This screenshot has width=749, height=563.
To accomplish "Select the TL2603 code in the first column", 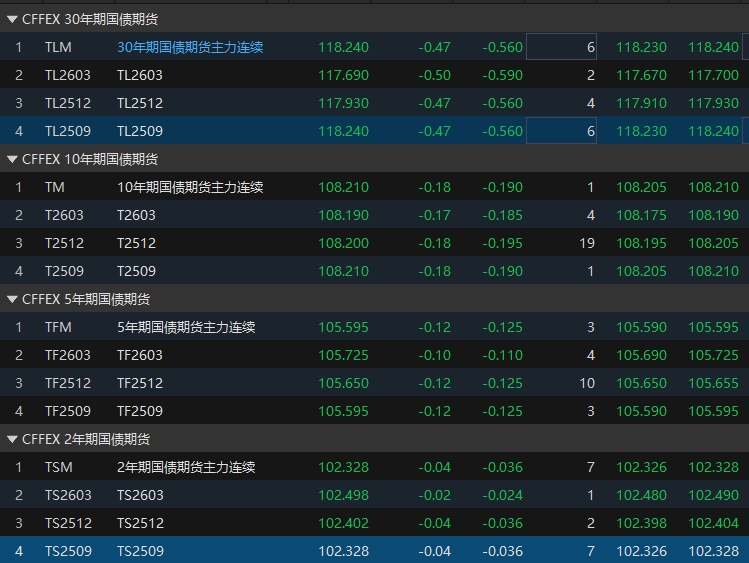I will [x=68, y=75].
